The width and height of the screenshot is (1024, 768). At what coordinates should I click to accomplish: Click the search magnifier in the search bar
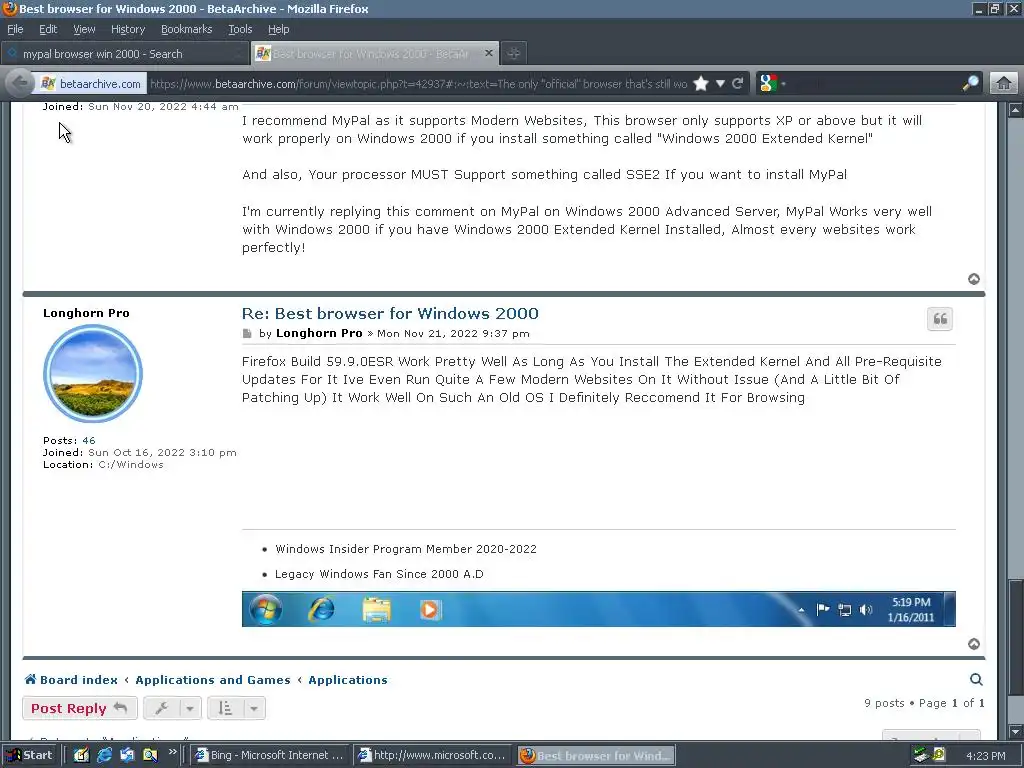coord(970,83)
